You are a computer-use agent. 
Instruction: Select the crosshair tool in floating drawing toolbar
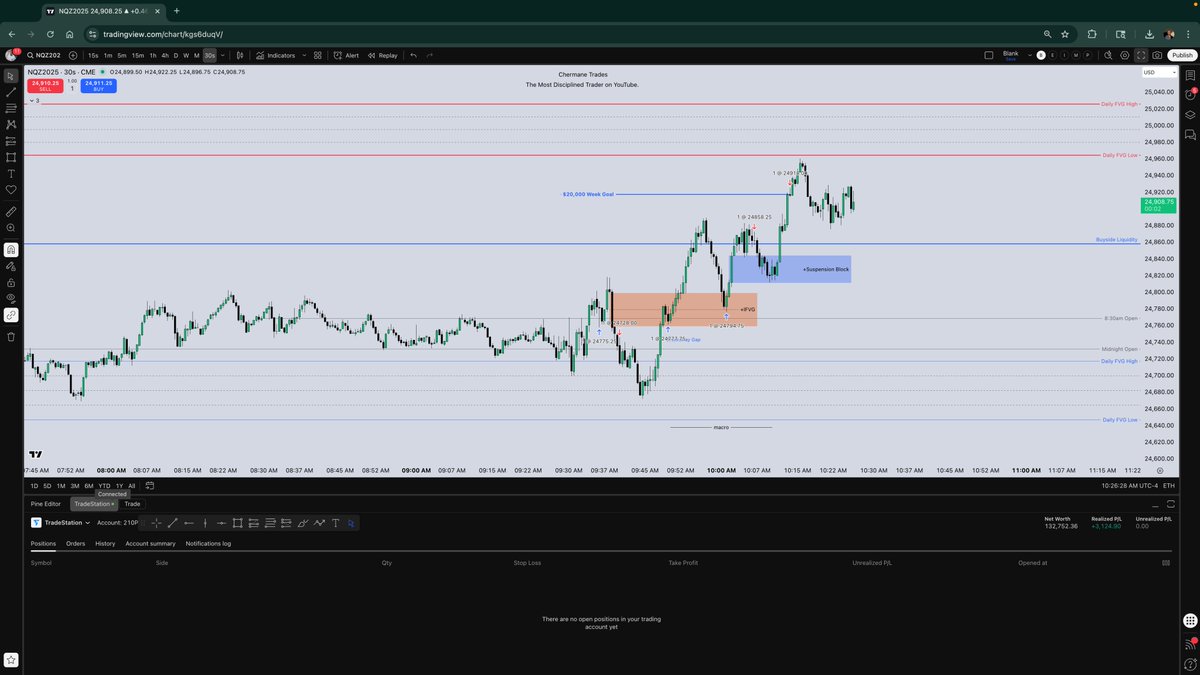click(x=156, y=523)
